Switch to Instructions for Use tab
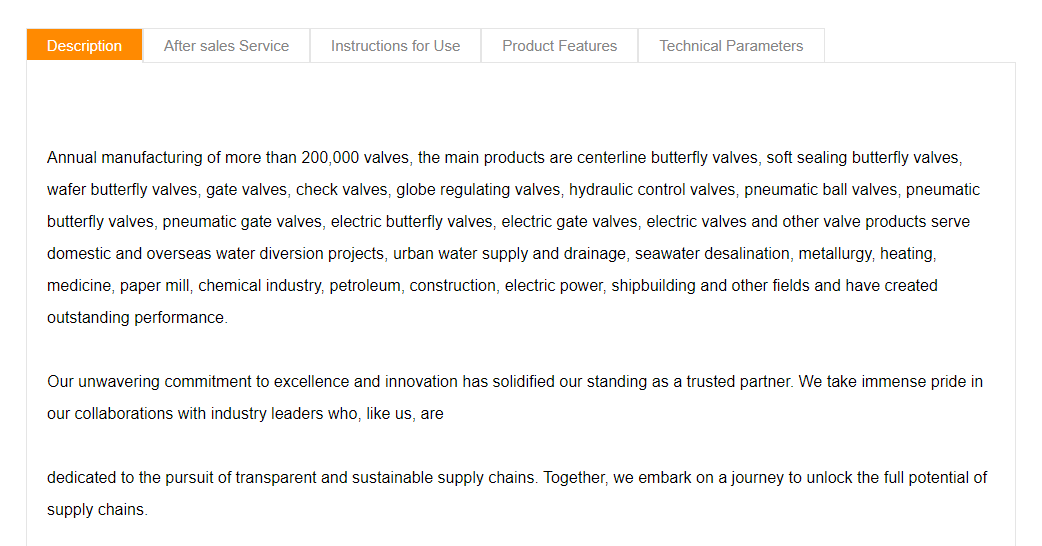 tap(395, 46)
